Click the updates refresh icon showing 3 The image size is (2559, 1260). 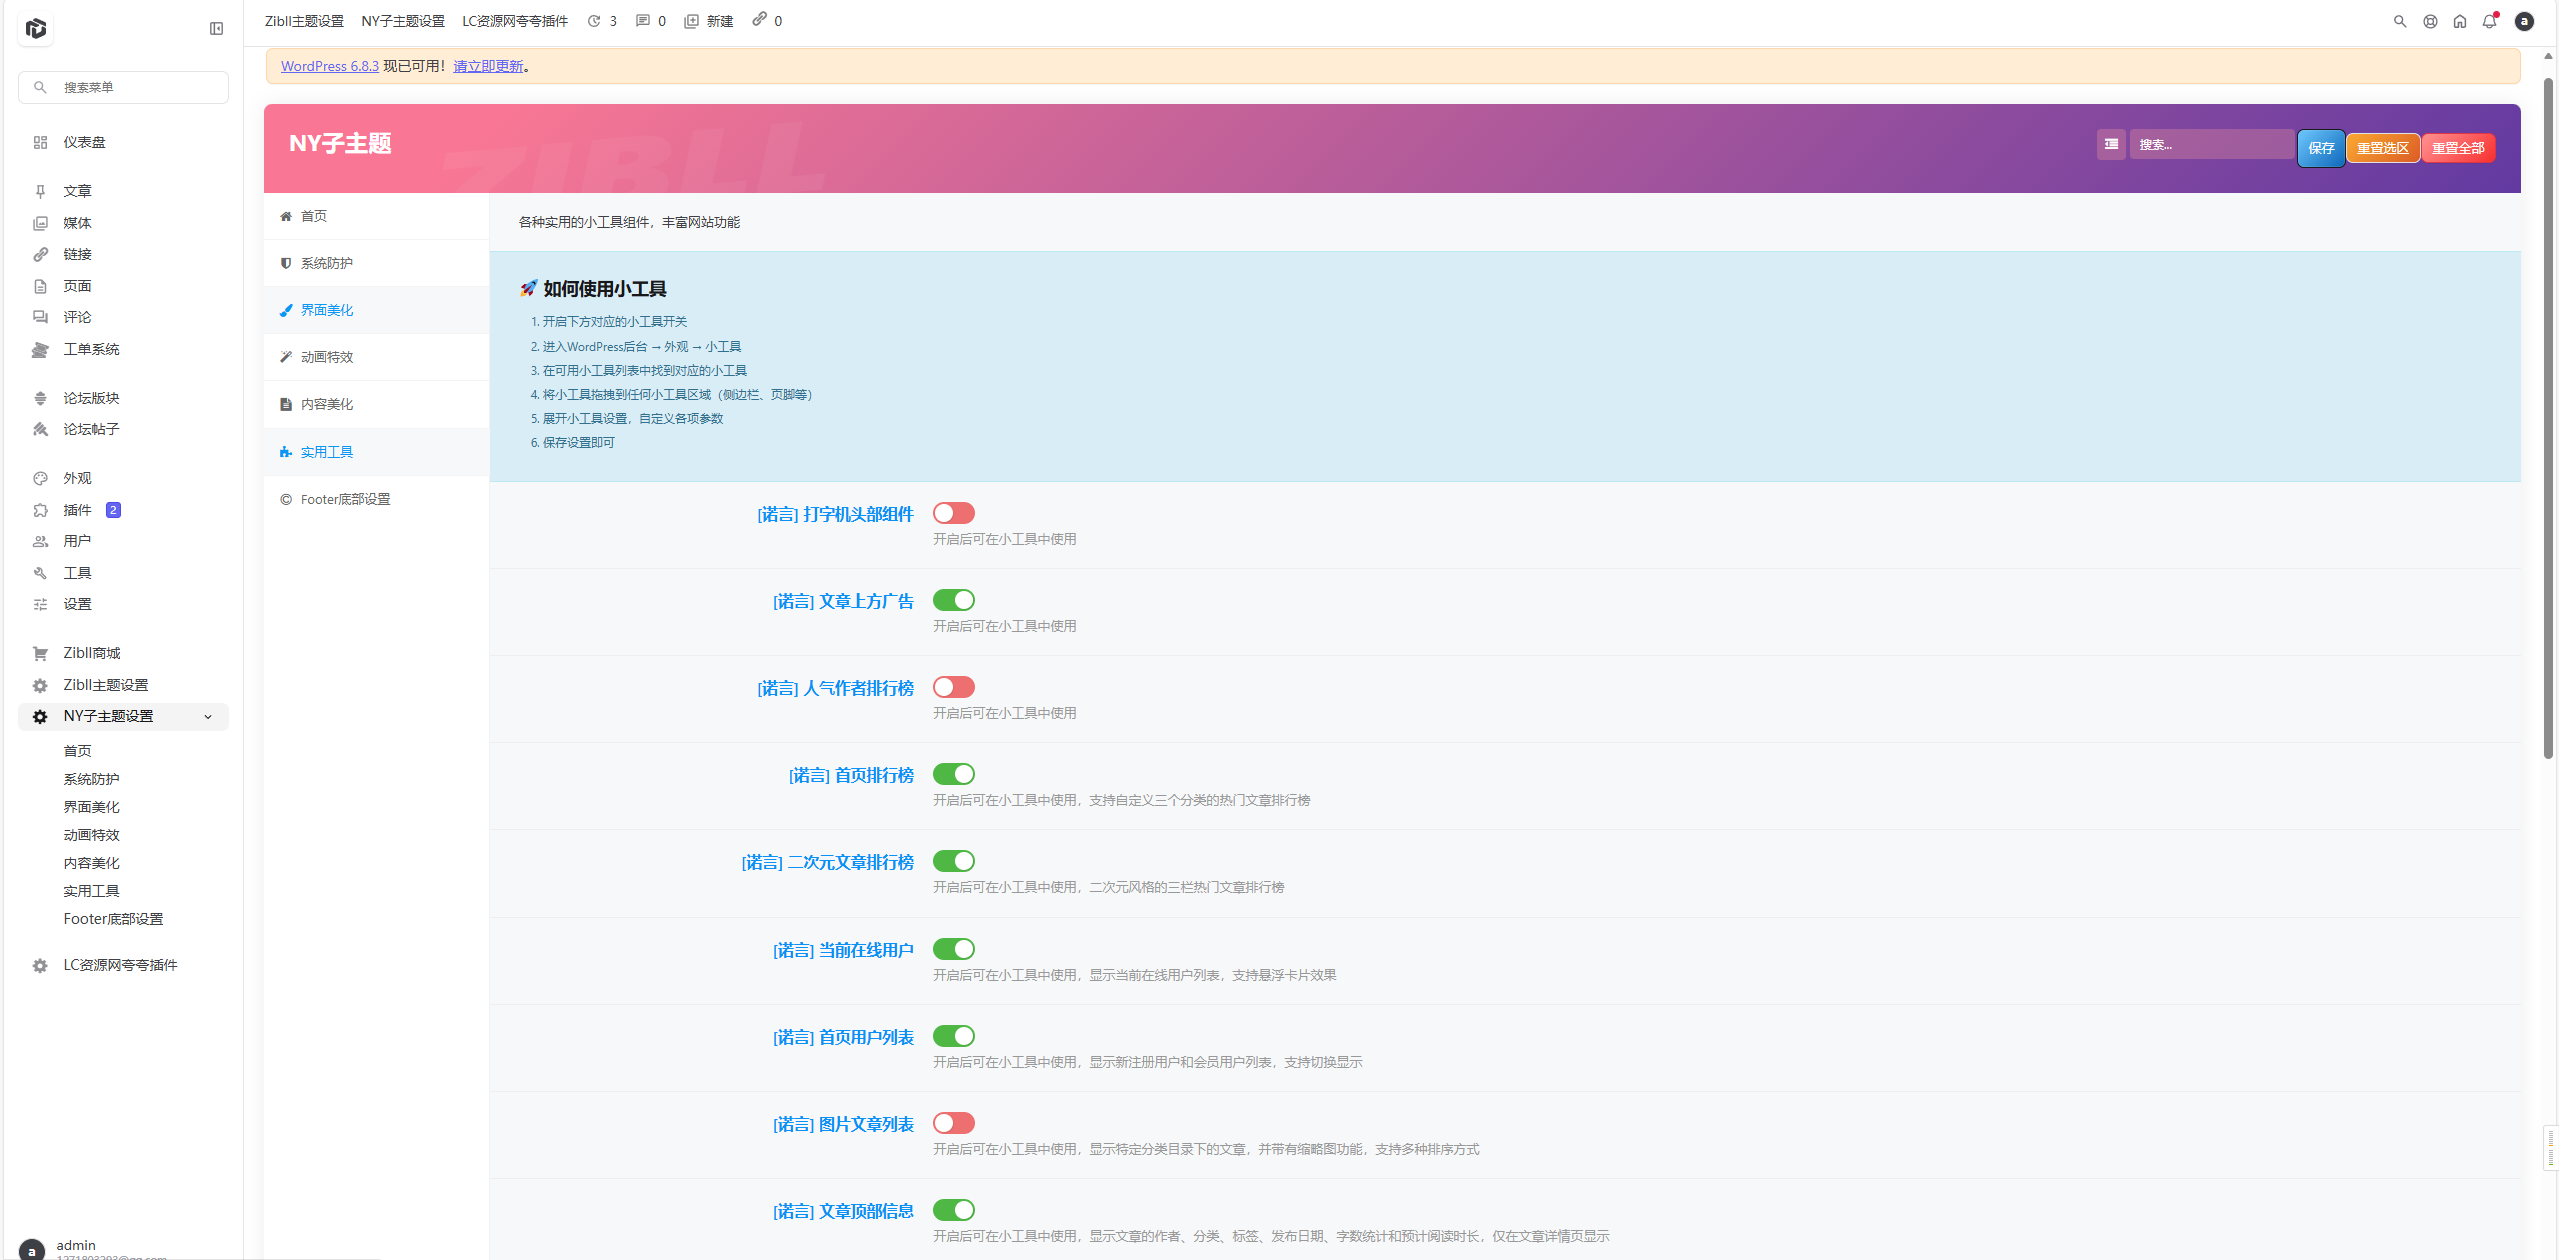pyautogui.click(x=594, y=21)
